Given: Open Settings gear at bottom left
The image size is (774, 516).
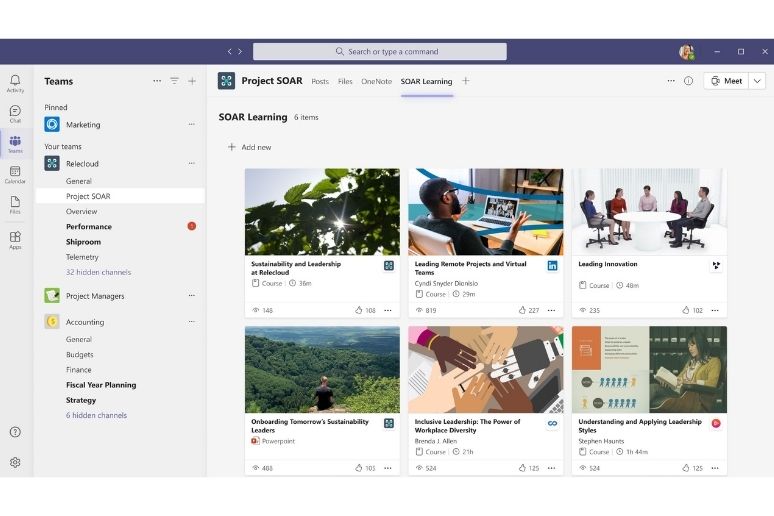Looking at the screenshot, I should pyautogui.click(x=15, y=462).
